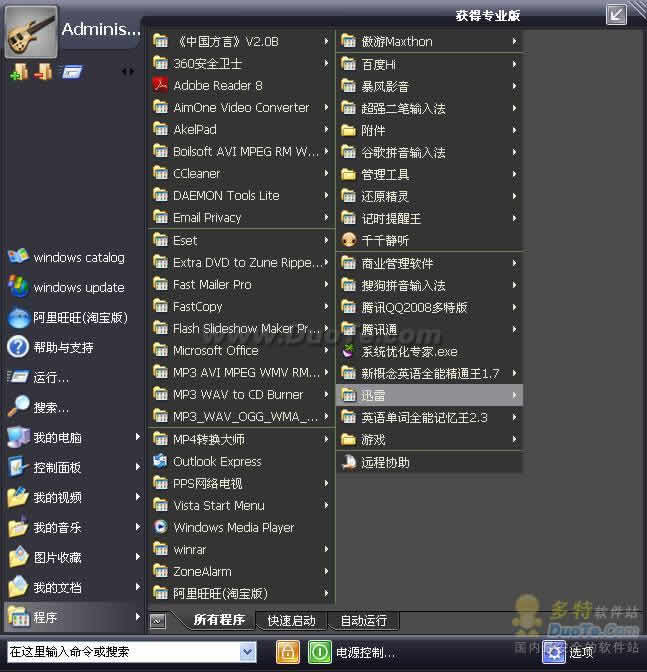Launch Windows Media Player icon
This screenshot has height=672, width=647.
(x=161, y=527)
